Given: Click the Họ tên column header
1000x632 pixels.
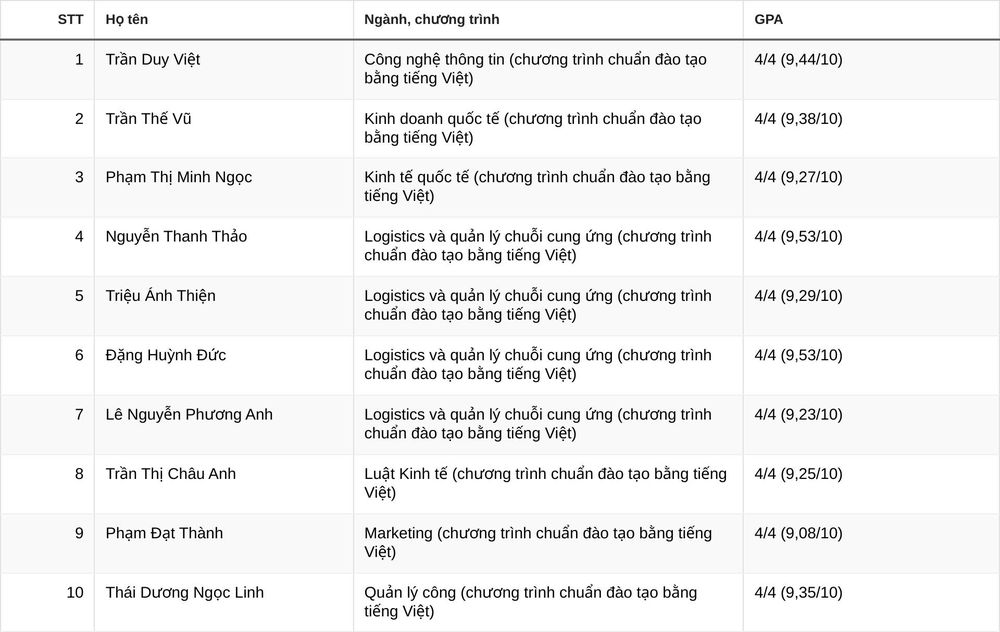Looking at the screenshot, I should (126, 19).
